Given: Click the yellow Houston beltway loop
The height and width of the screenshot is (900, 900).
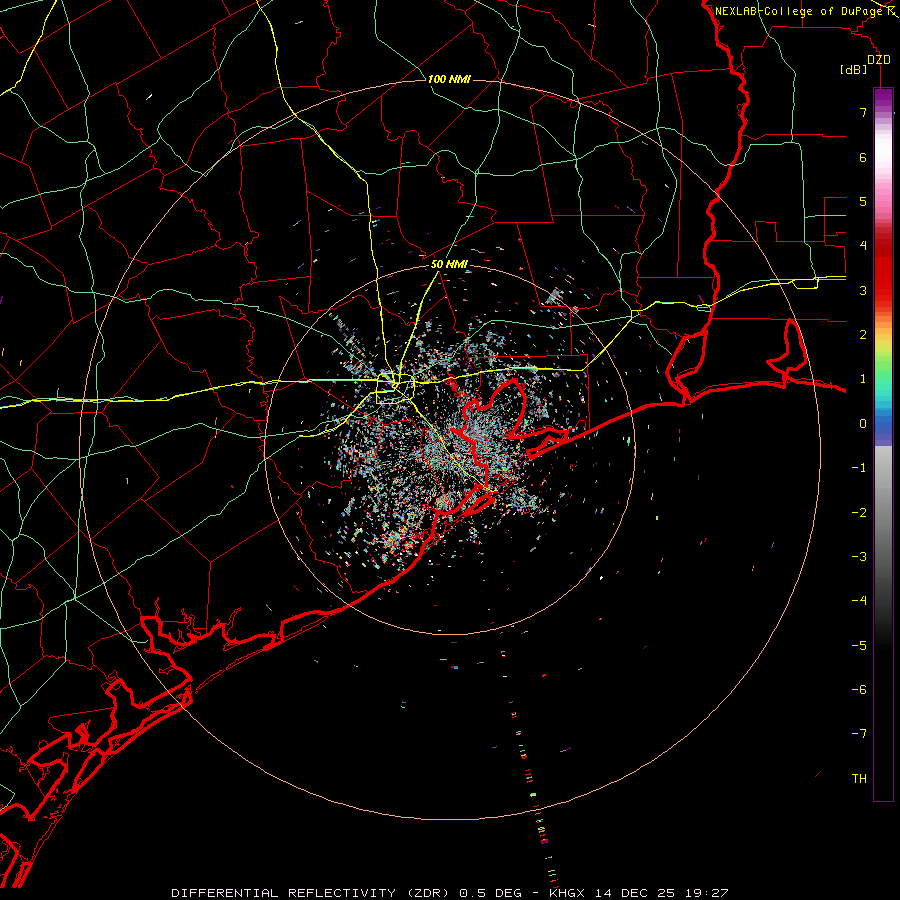Looking at the screenshot, I should [x=395, y=389].
